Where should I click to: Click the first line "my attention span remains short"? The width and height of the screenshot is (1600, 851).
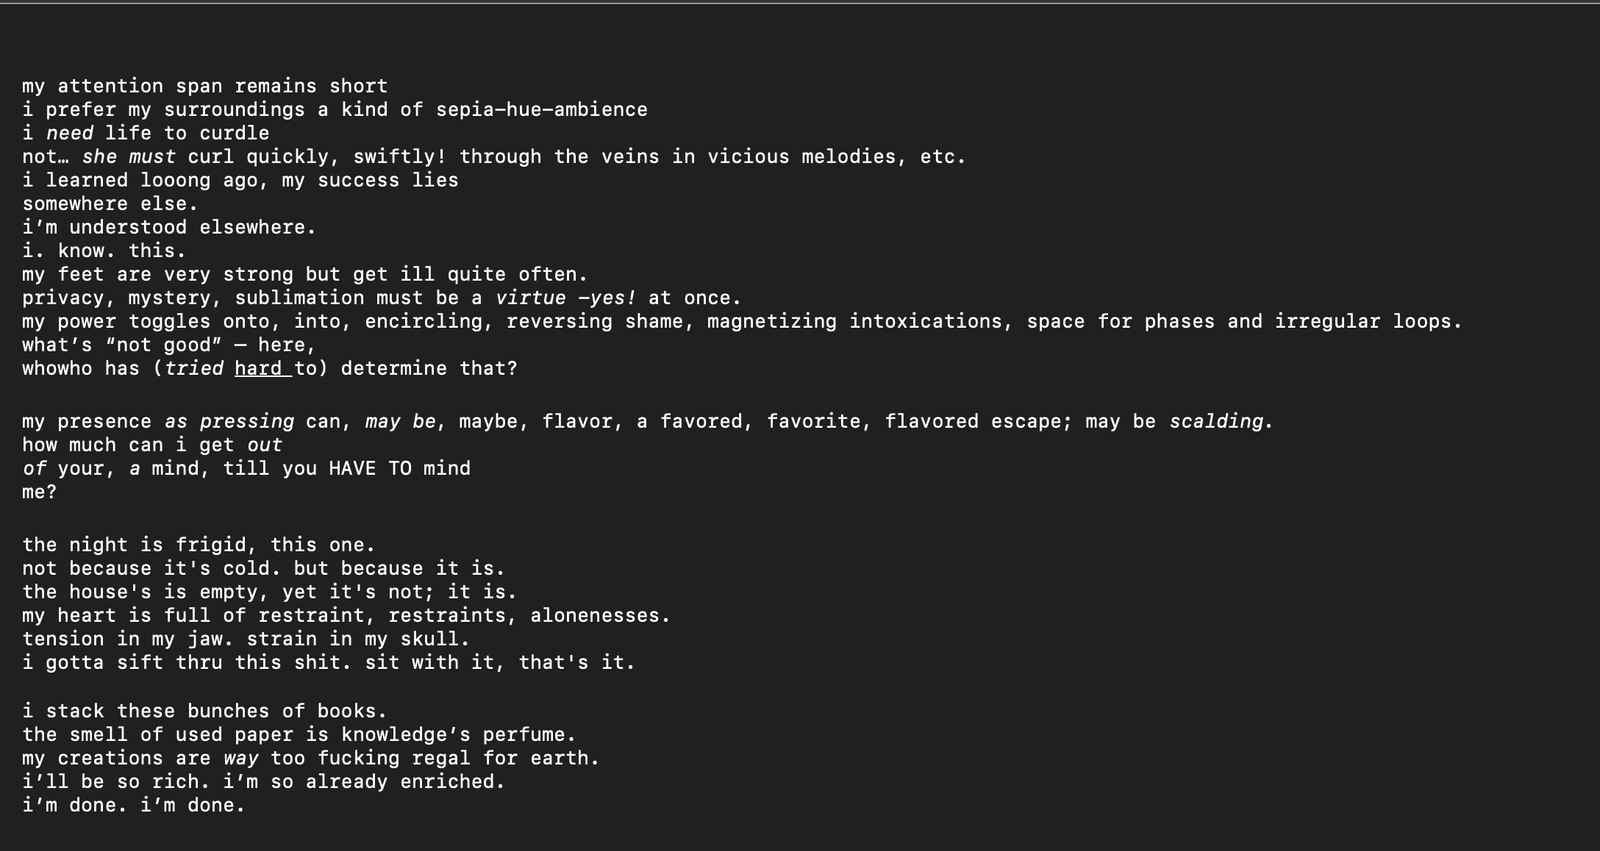(204, 87)
